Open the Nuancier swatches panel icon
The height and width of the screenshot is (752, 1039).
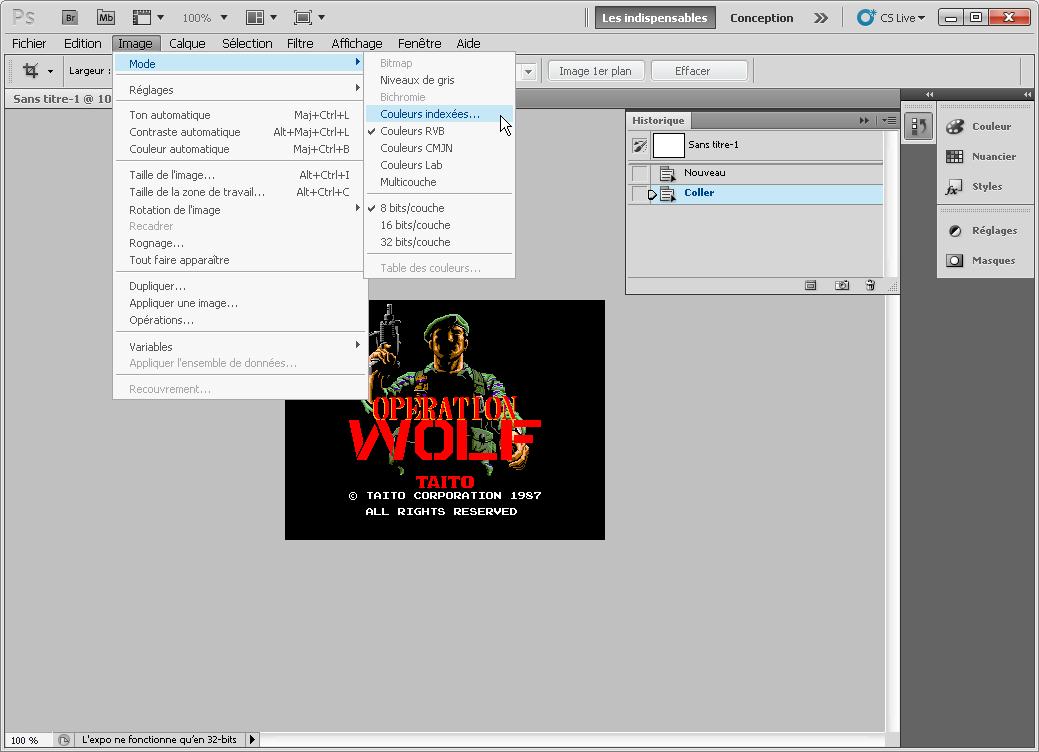coord(955,156)
